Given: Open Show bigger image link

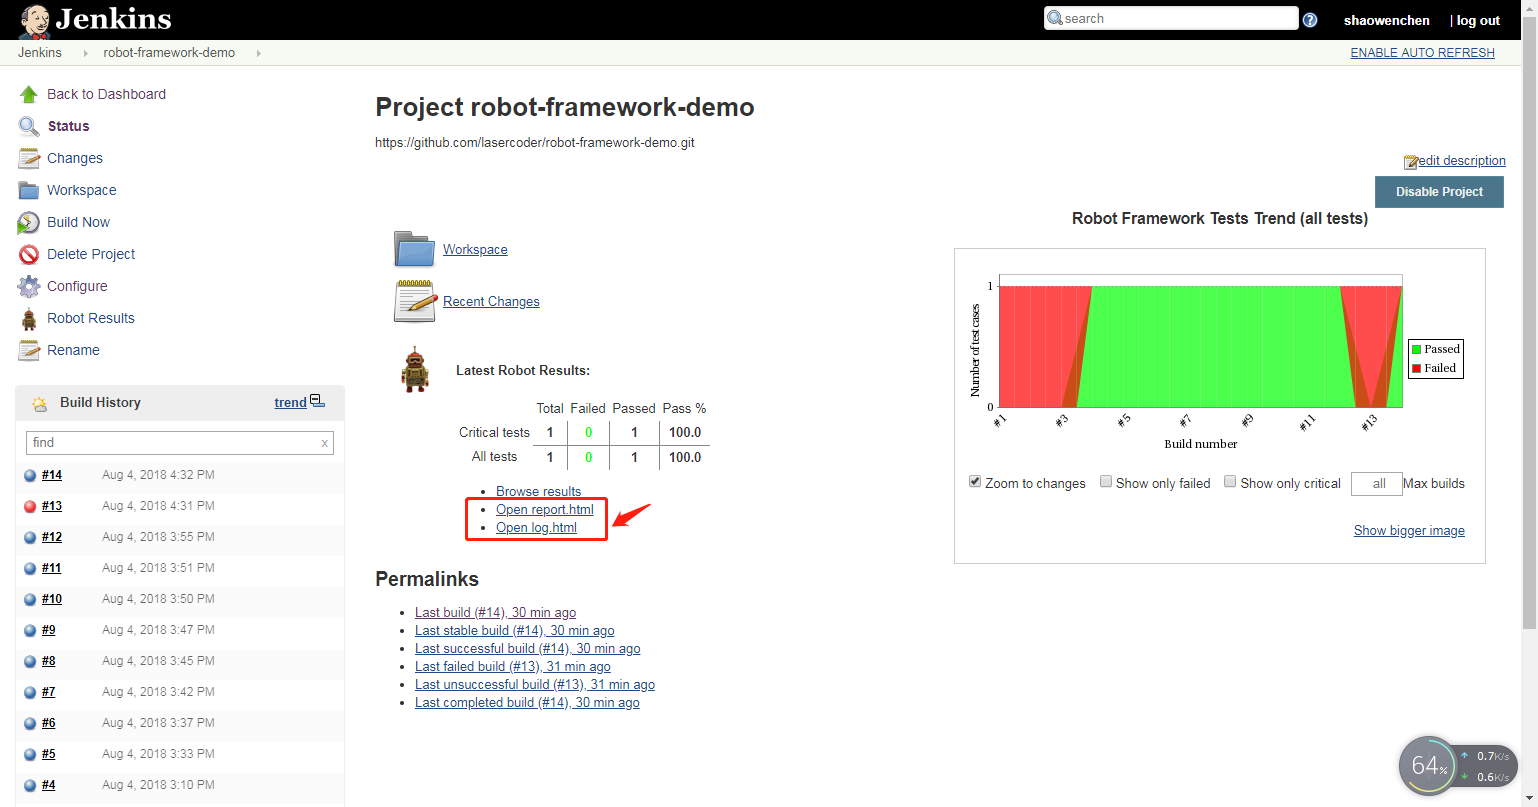Looking at the screenshot, I should click(x=1409, y=530).
